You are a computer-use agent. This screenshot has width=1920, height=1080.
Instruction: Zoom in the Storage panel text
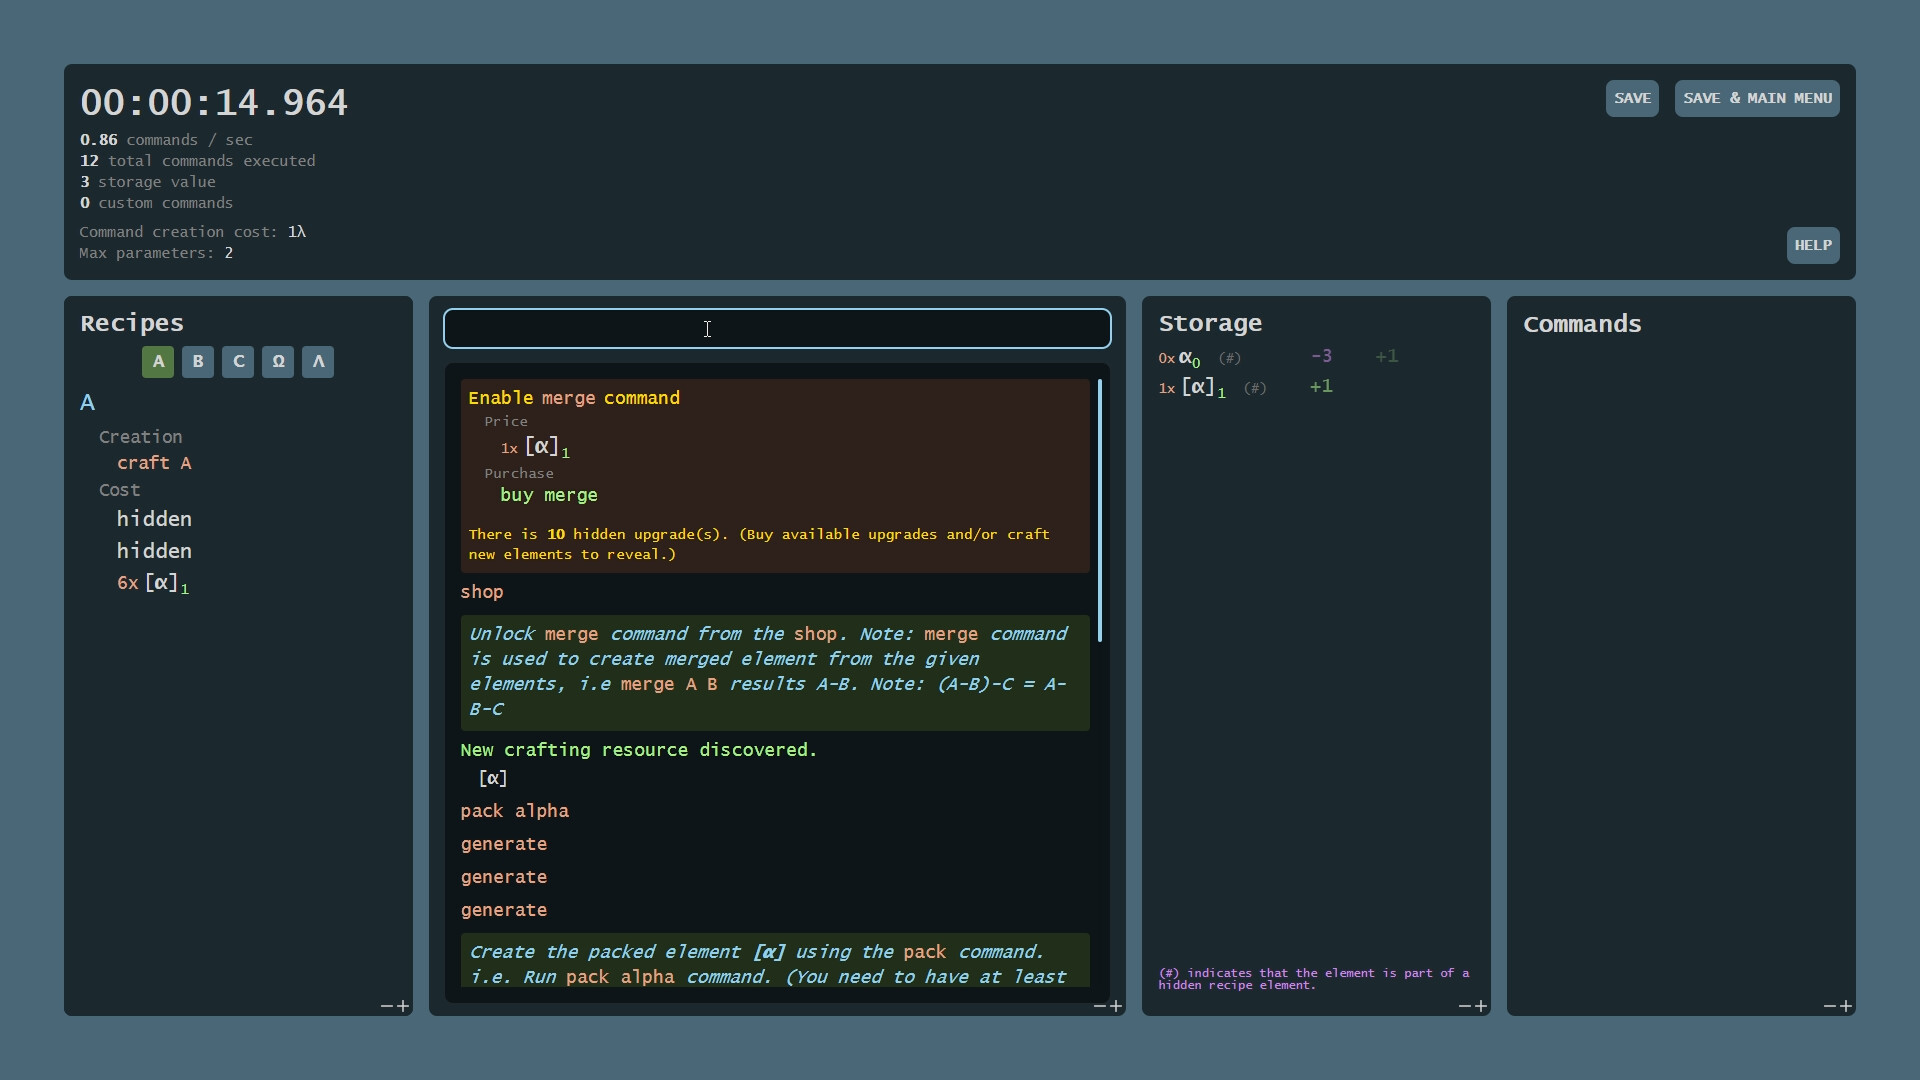pyautogui.click(x=1481, y=1007)
